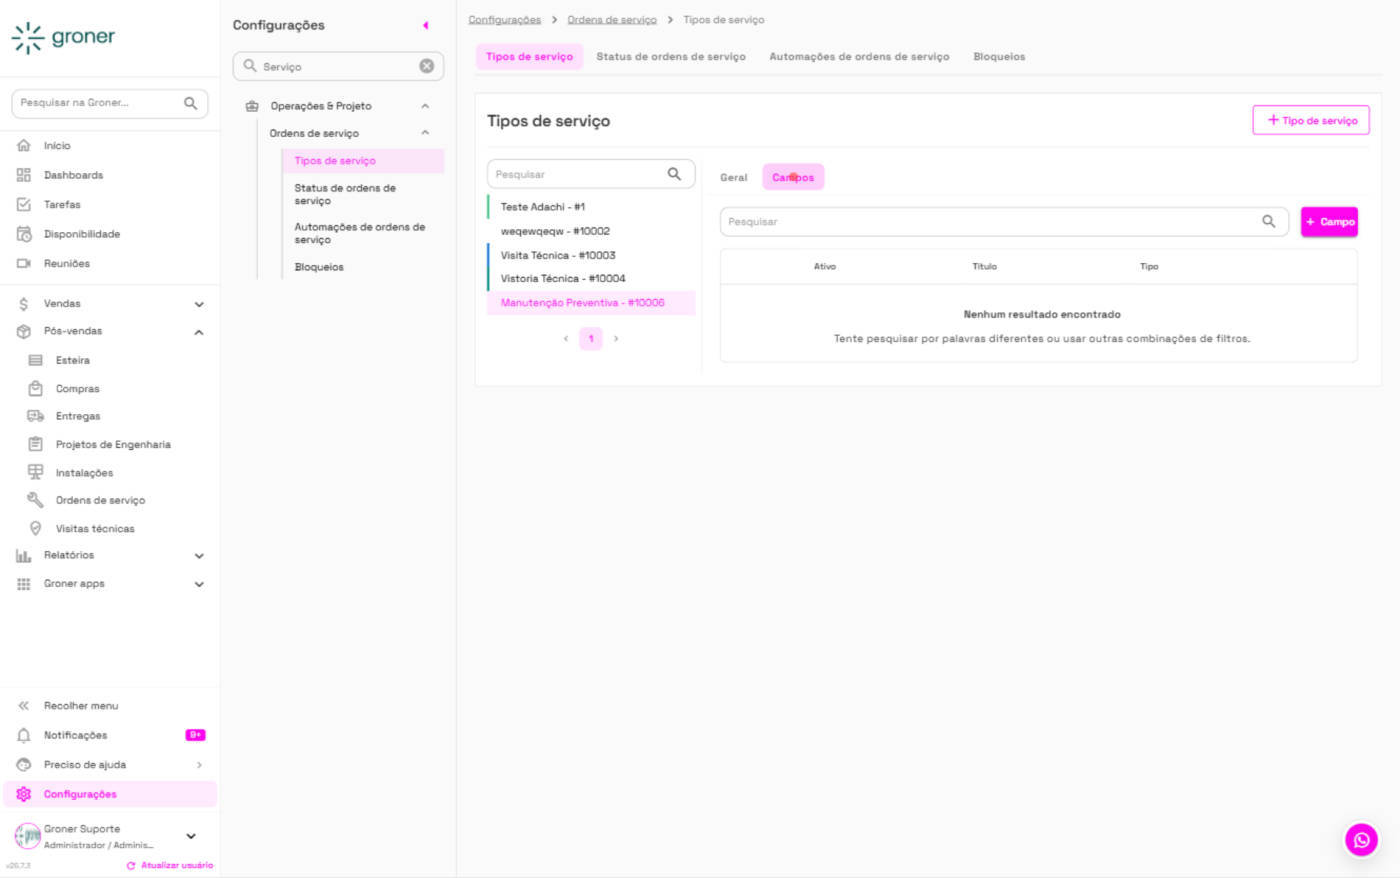
Task: Select Teste Adachi - #1 service type
Action: coord(591,207)
